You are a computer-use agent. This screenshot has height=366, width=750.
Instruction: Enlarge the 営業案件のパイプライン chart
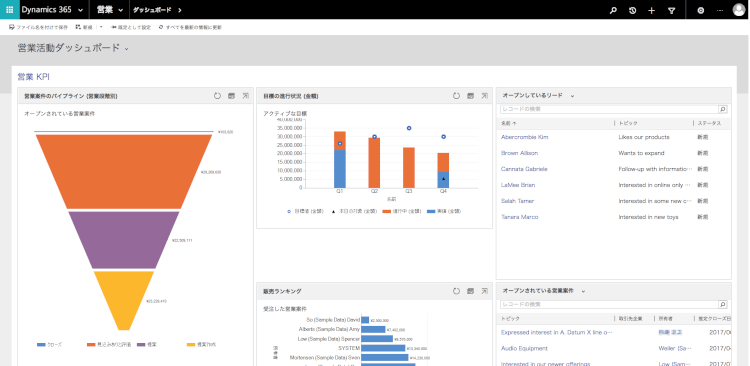[x=245, y=96]
